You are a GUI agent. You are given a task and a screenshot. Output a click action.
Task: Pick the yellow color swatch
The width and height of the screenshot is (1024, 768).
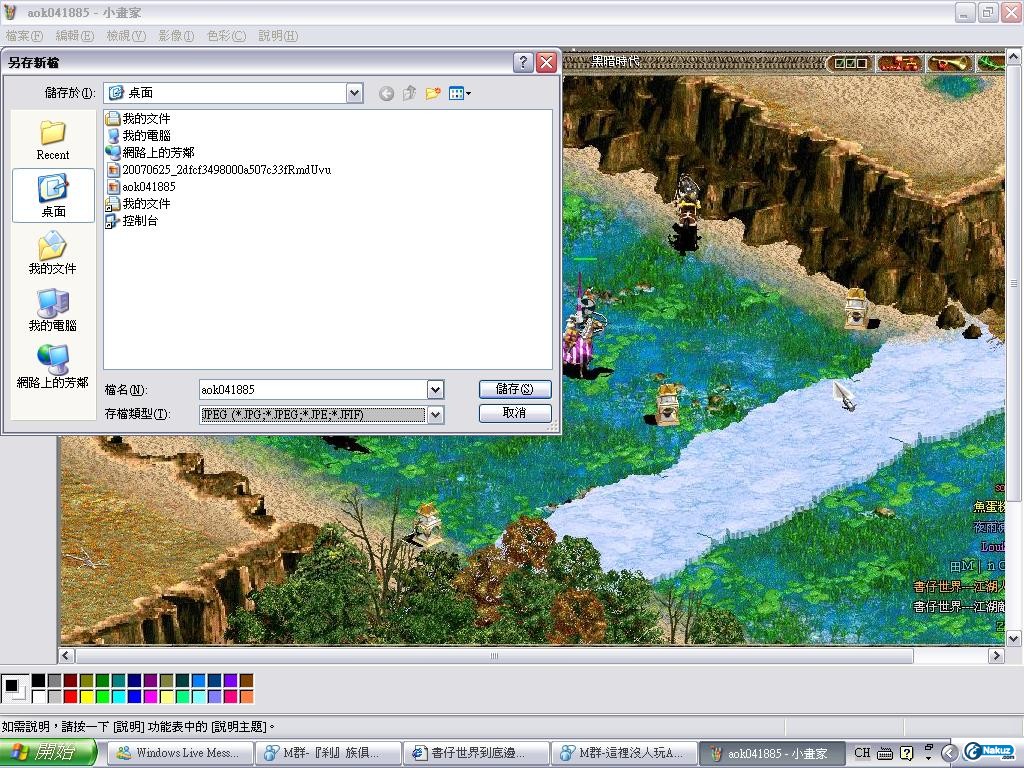point(86,696)
